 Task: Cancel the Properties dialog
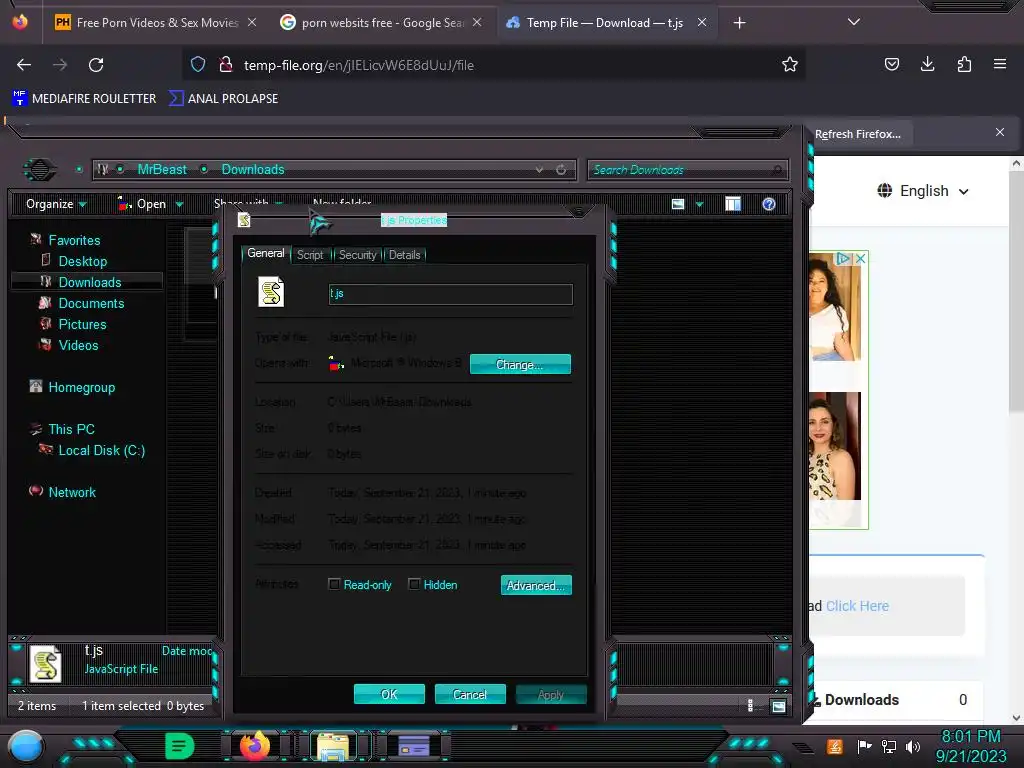click(470, 694)
